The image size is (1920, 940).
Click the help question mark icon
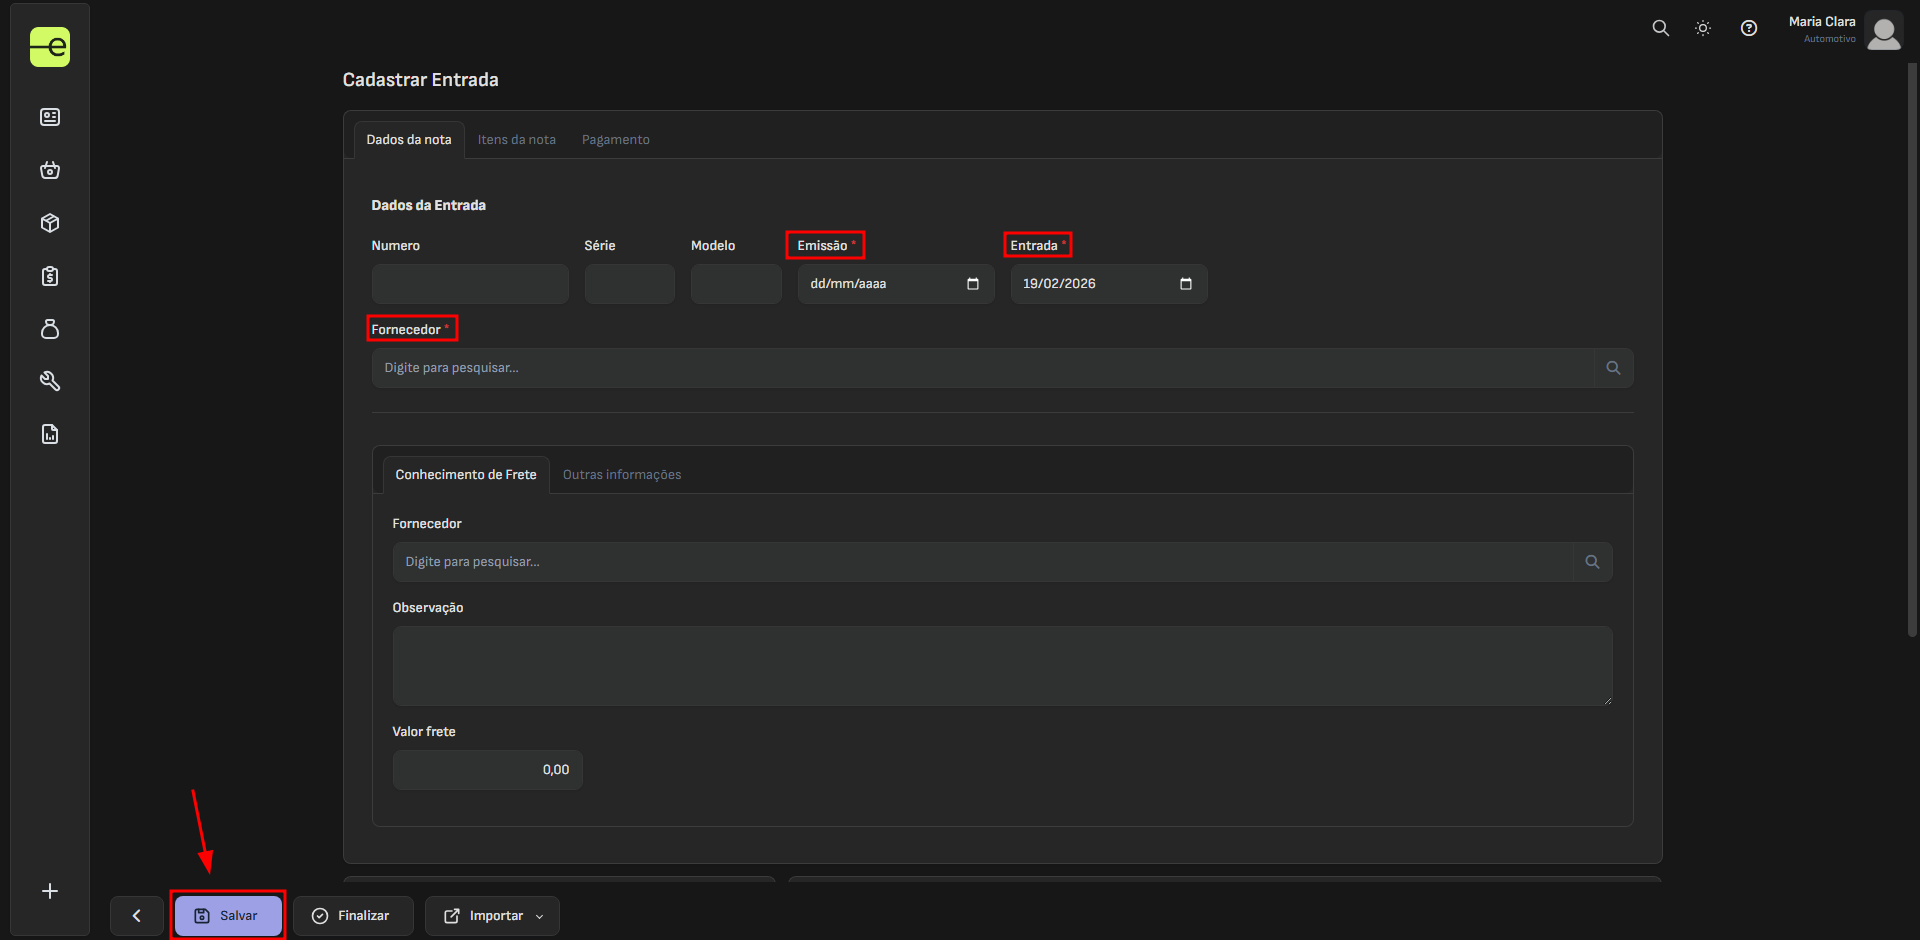point(1749,28)
